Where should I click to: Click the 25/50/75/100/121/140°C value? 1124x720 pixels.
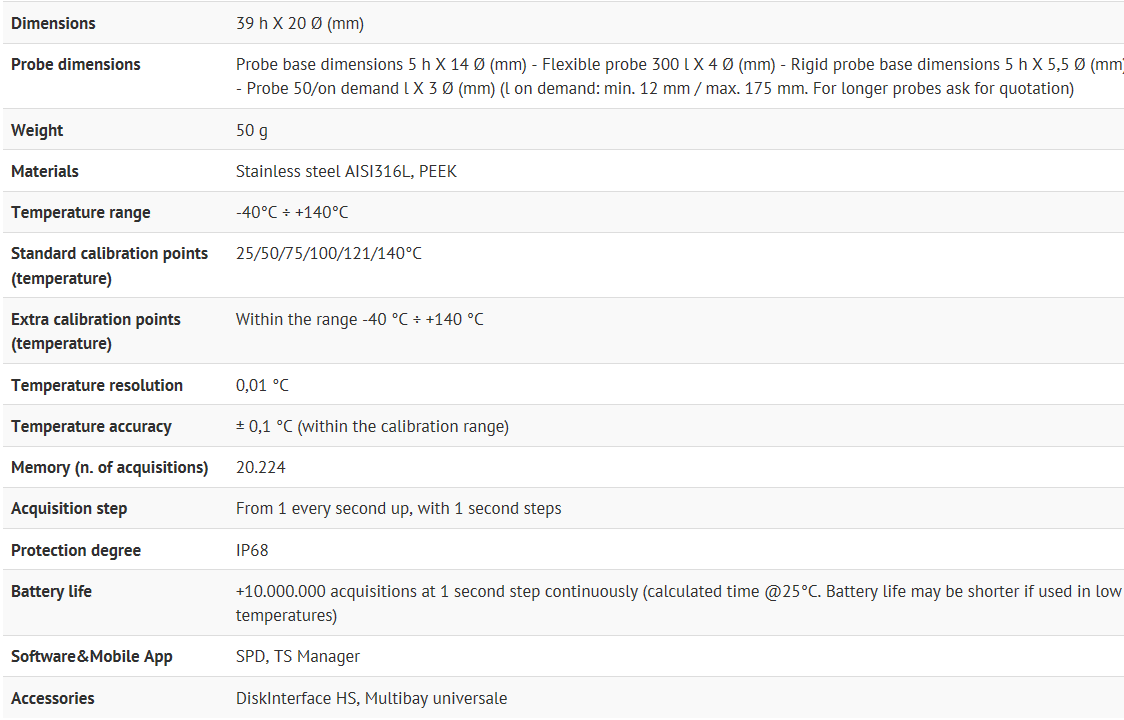(329, 253)
